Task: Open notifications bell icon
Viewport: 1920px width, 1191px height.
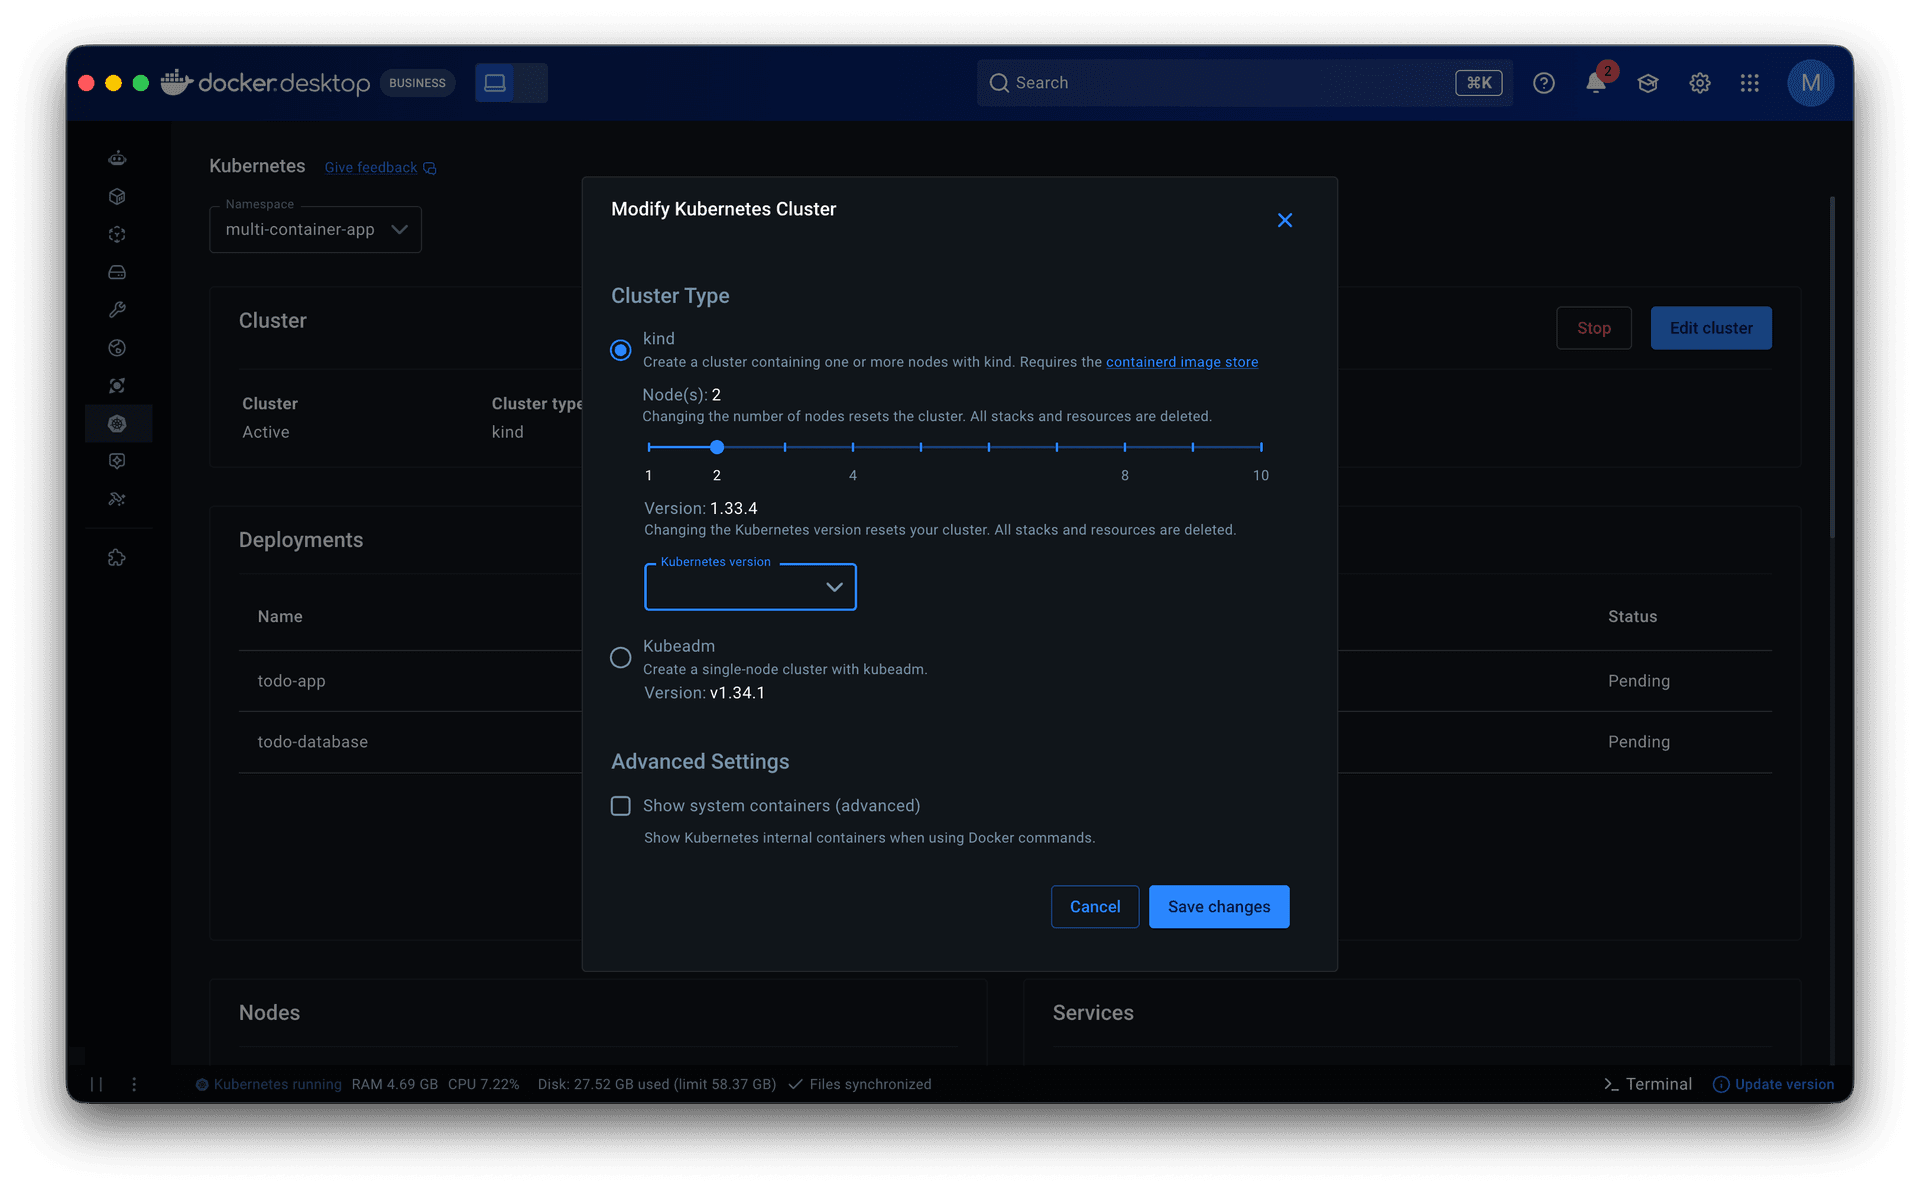Action: click(x=1596, y=83)
